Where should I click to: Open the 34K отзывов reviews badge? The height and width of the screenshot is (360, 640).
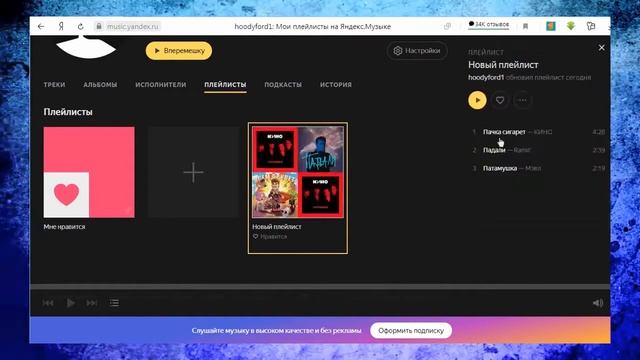pyautogui.click(x=489, y=24)
